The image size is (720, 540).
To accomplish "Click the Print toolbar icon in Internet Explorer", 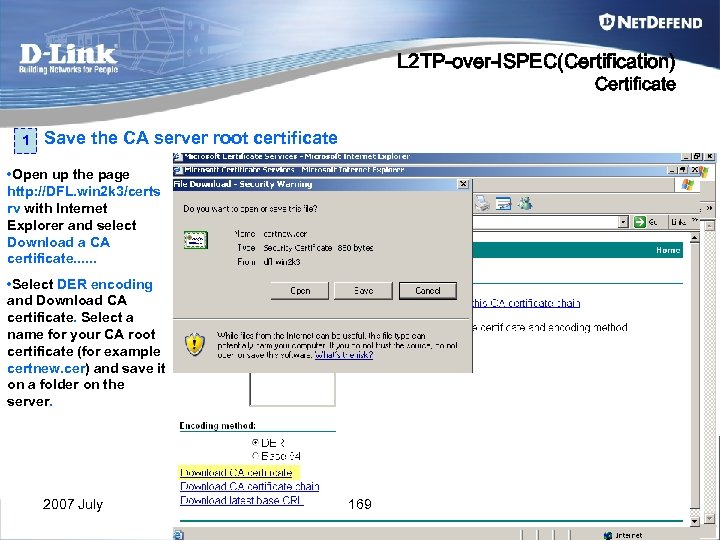I will click(482, 203).
